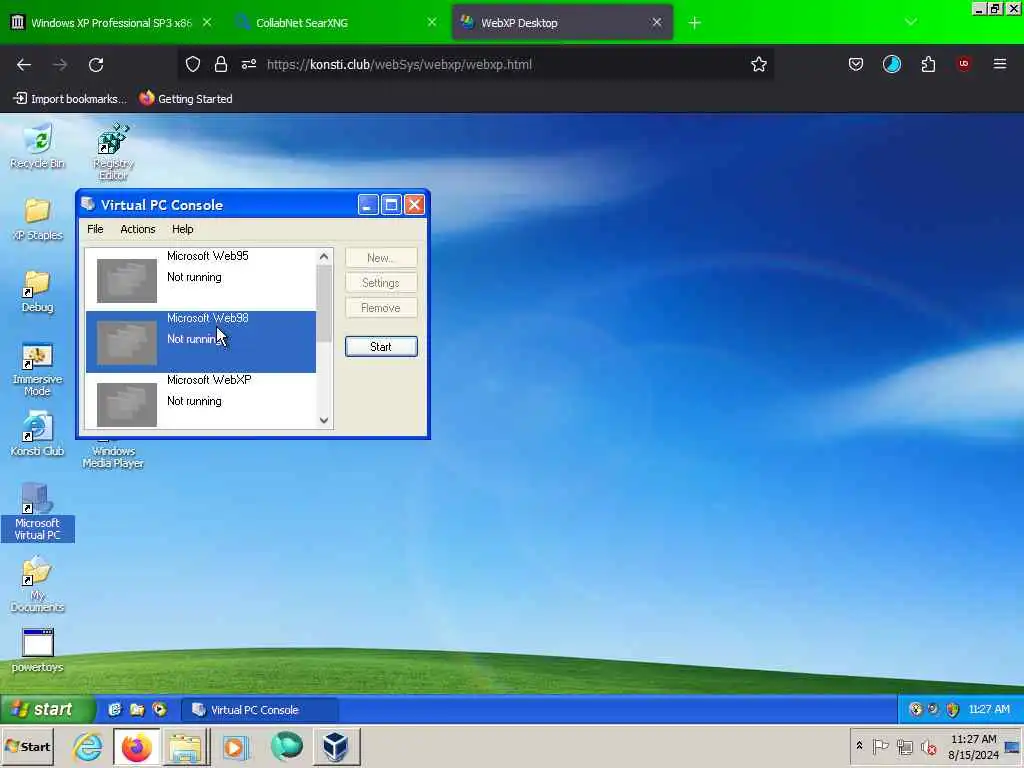Reload the page with the refresh icon
The height and width of the screenshot is (768, 1024).
96,65
